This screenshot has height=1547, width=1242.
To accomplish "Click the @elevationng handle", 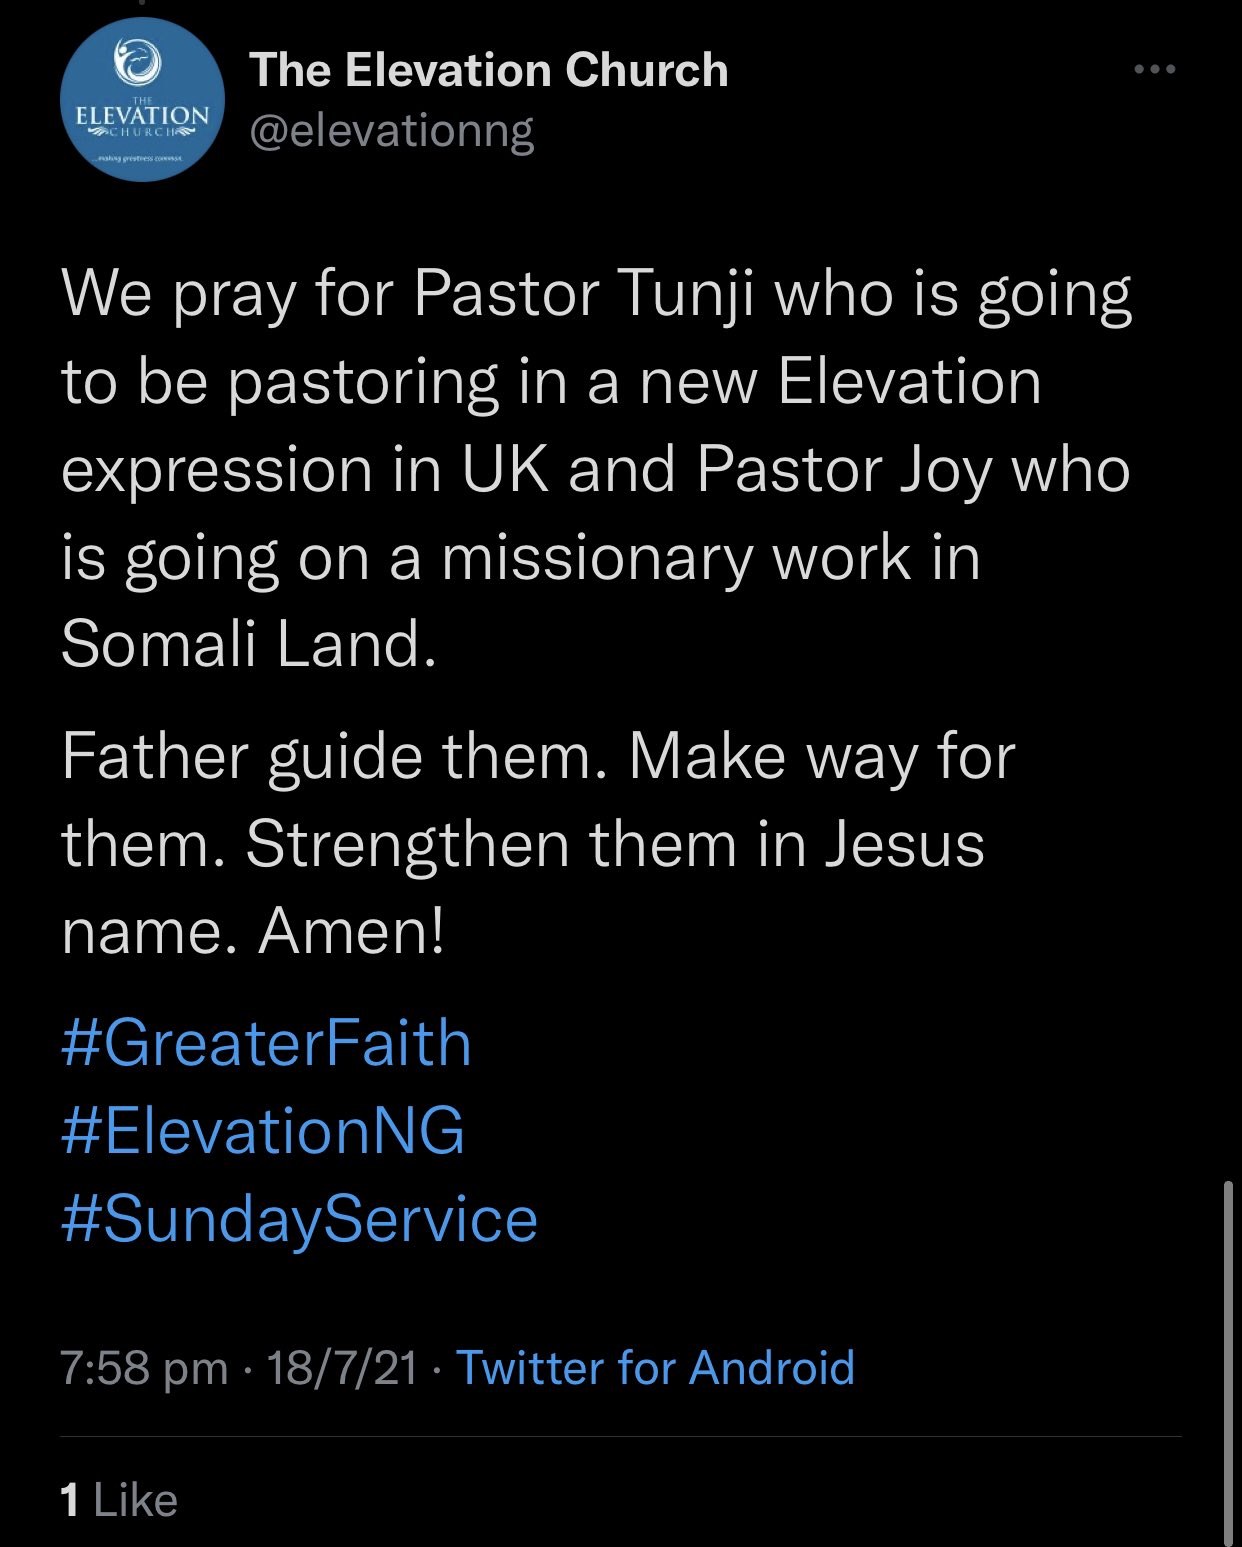I will 391,131.
